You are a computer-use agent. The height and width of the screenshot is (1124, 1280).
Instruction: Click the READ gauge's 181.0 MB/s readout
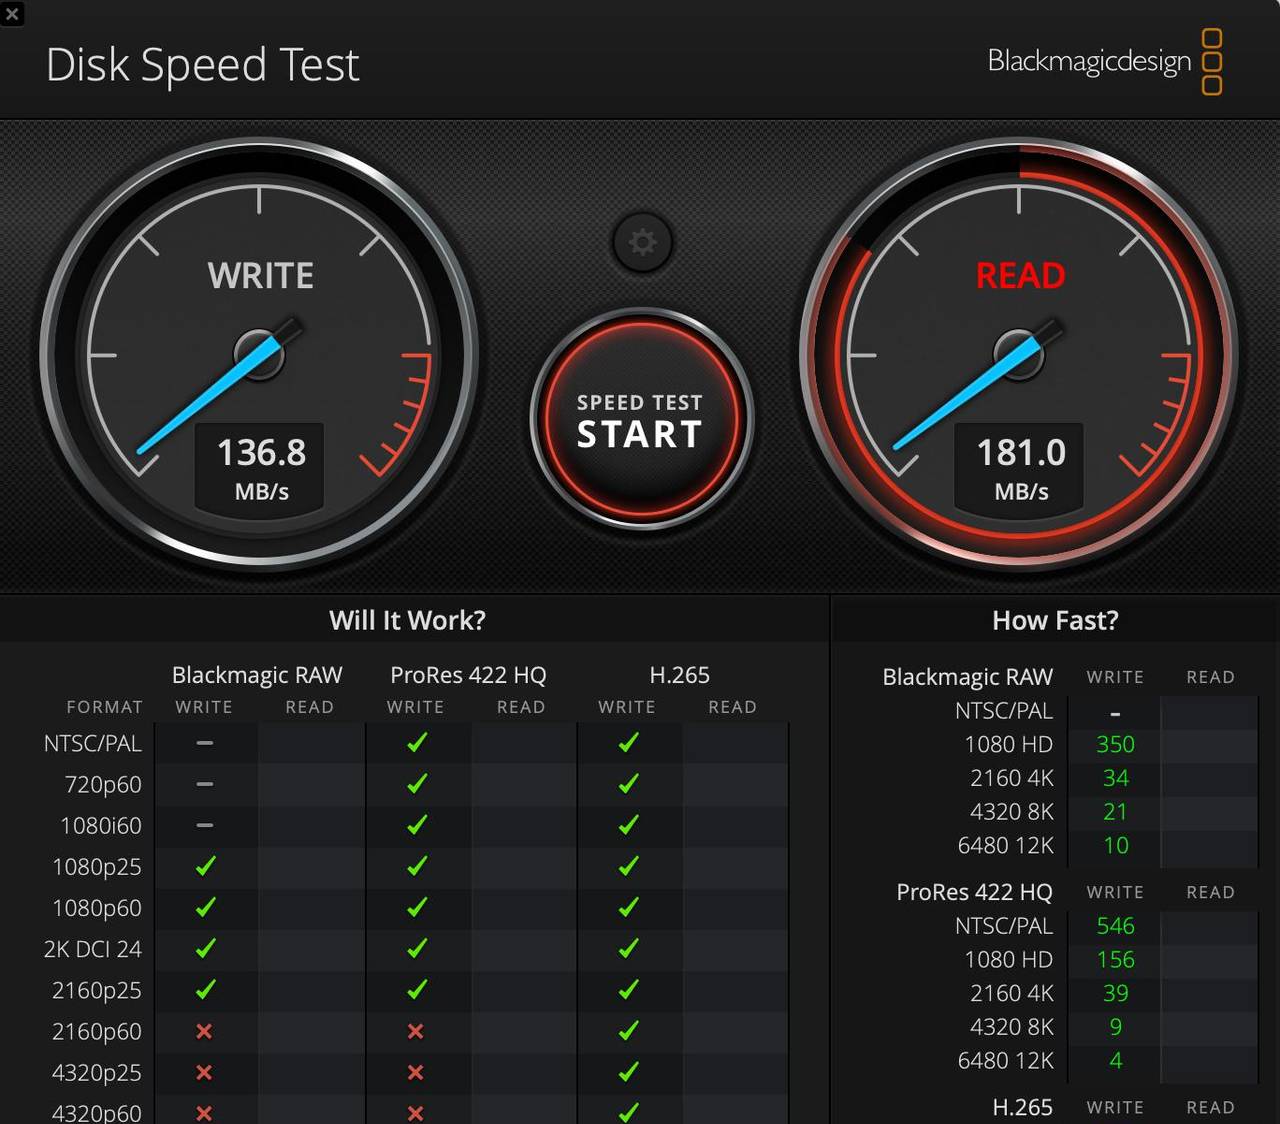[x=1020, y=466]
